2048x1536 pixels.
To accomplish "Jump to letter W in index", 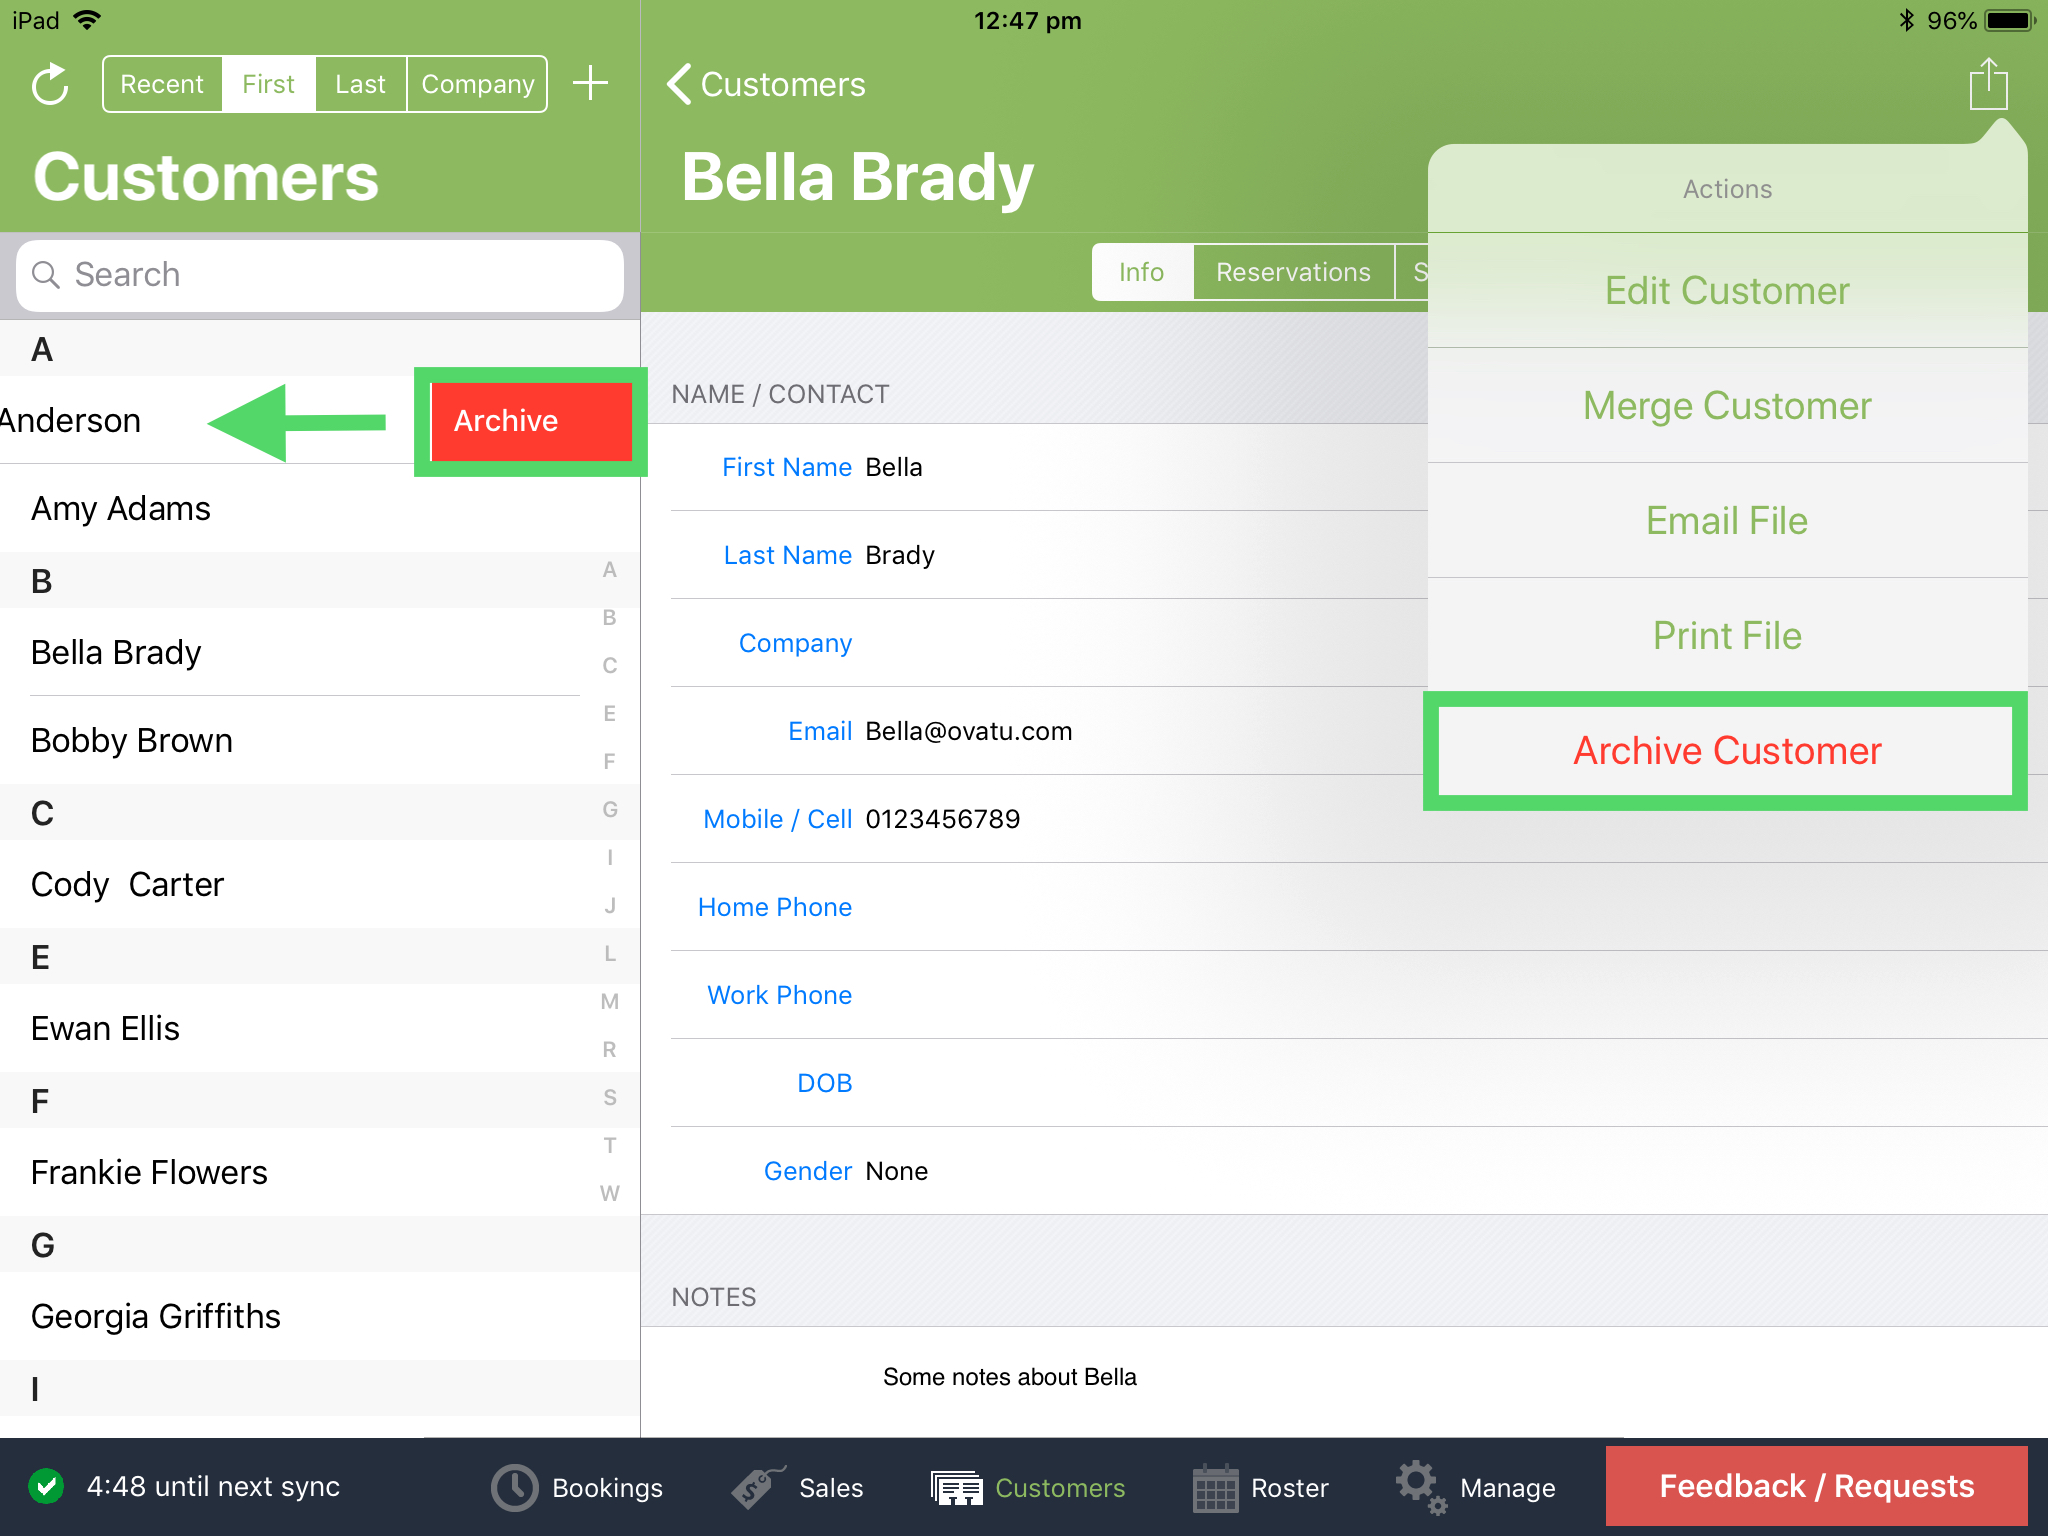I will 609,1194.
